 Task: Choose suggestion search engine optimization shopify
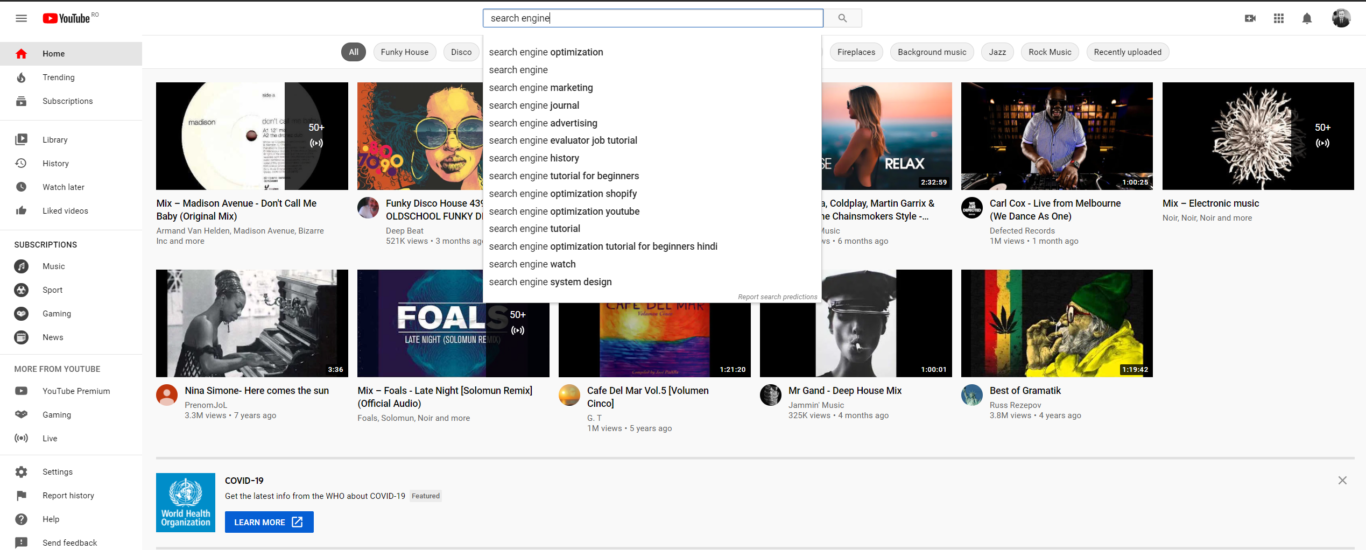(x=652, y=193)
